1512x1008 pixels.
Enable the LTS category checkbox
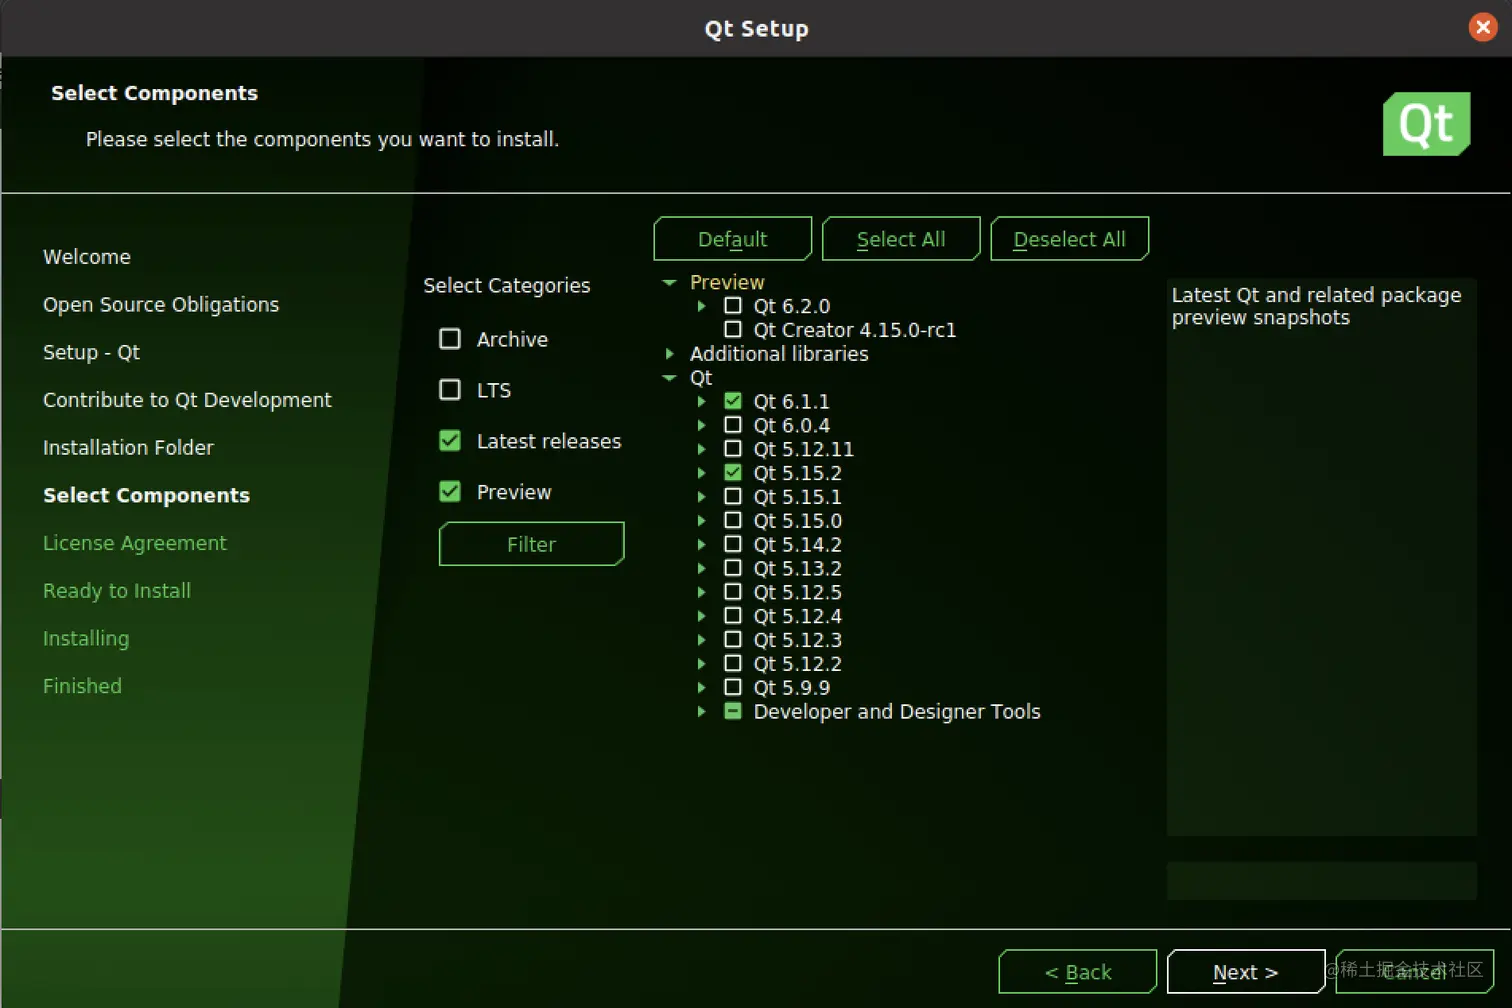tap(450, 390)
